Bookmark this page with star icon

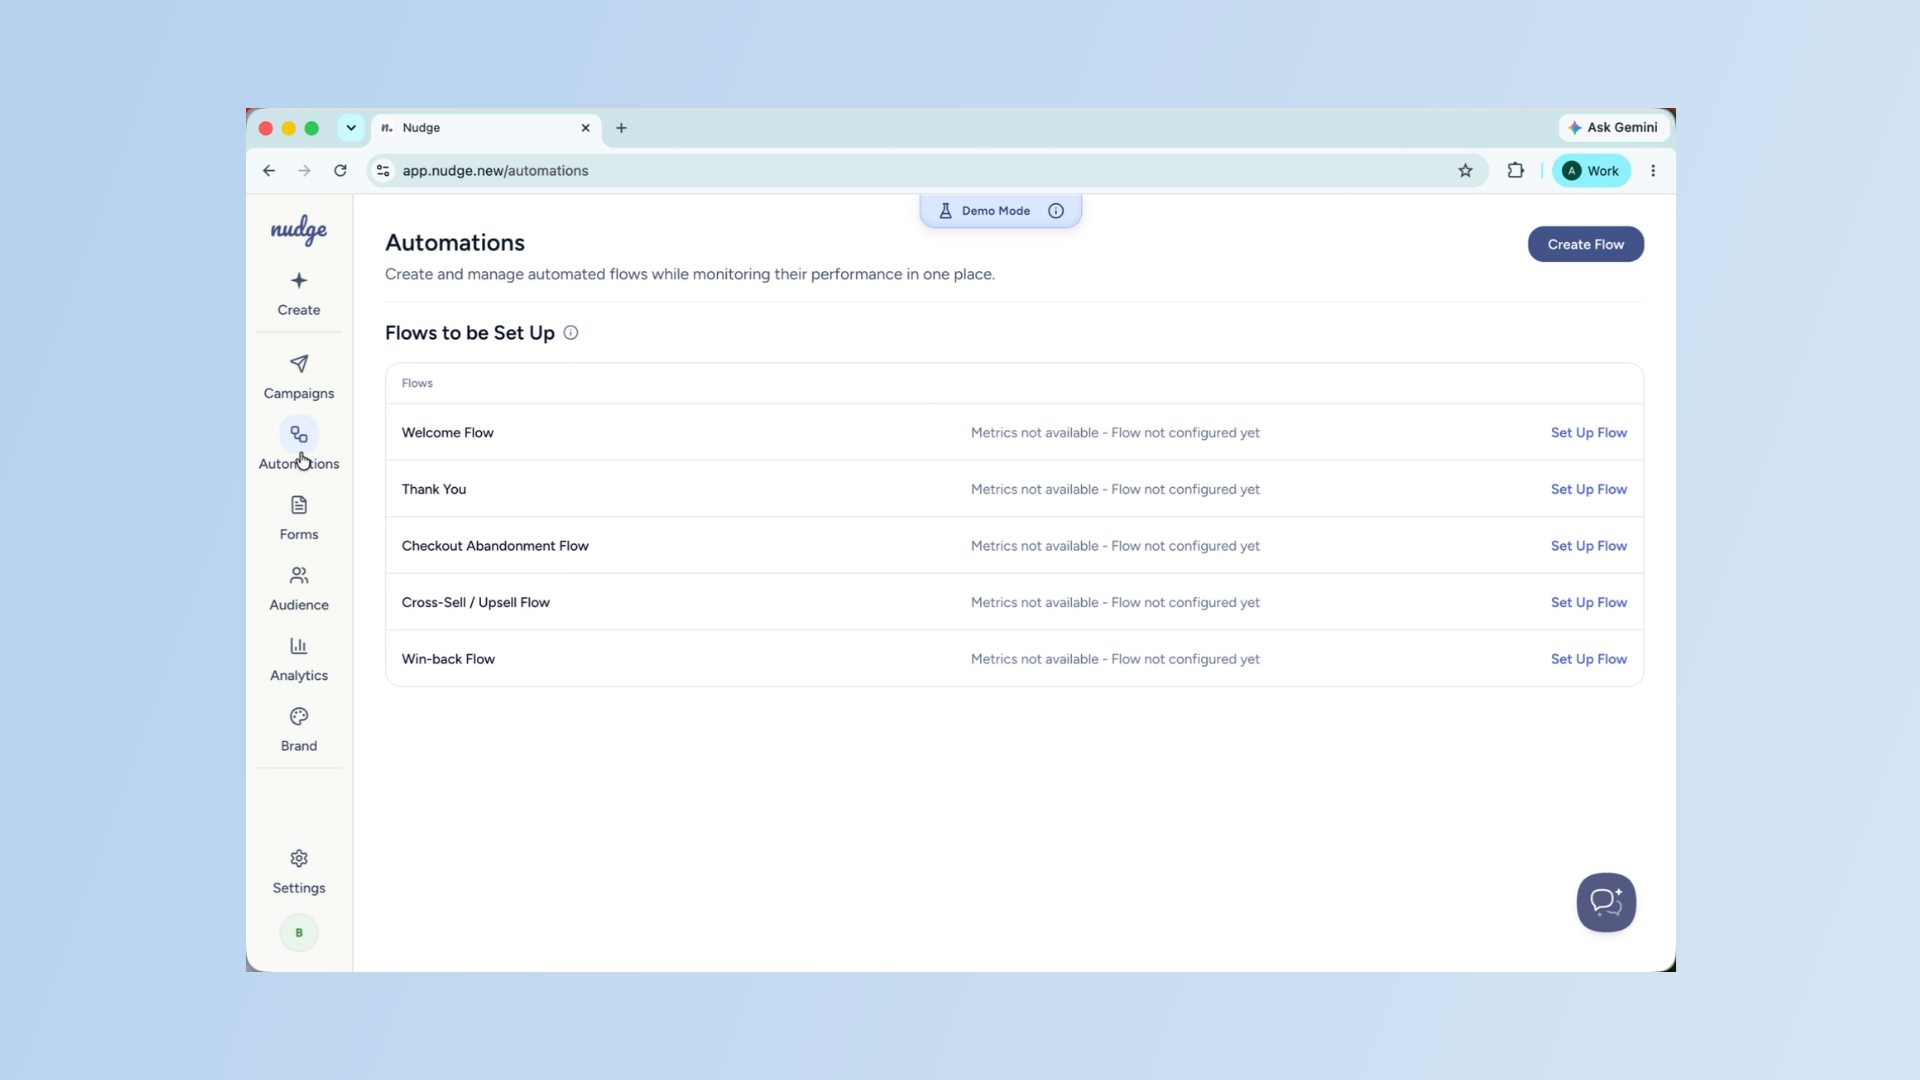click(x=1466, y=171)
